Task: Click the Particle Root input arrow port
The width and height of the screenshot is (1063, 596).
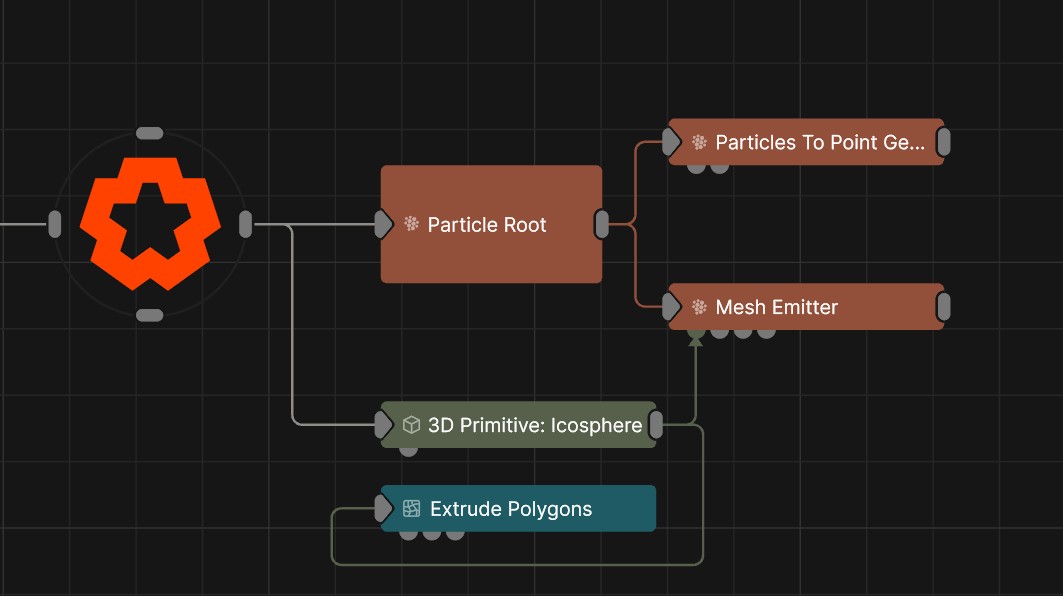Action: tap(382, 224)
